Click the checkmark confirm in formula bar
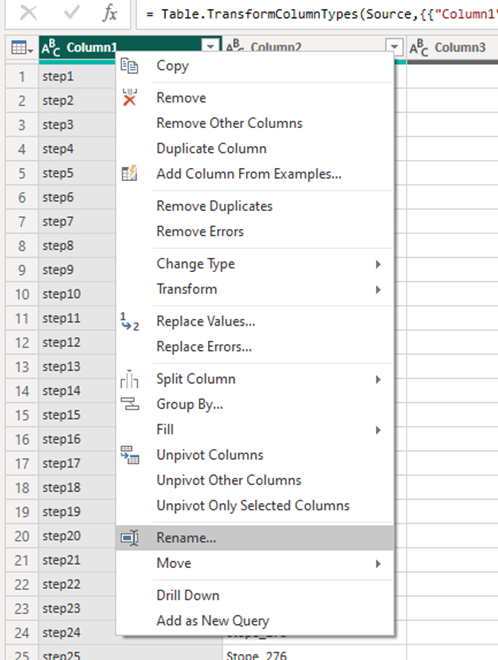This screenshot has height=660, width=498. click(72, 13)
